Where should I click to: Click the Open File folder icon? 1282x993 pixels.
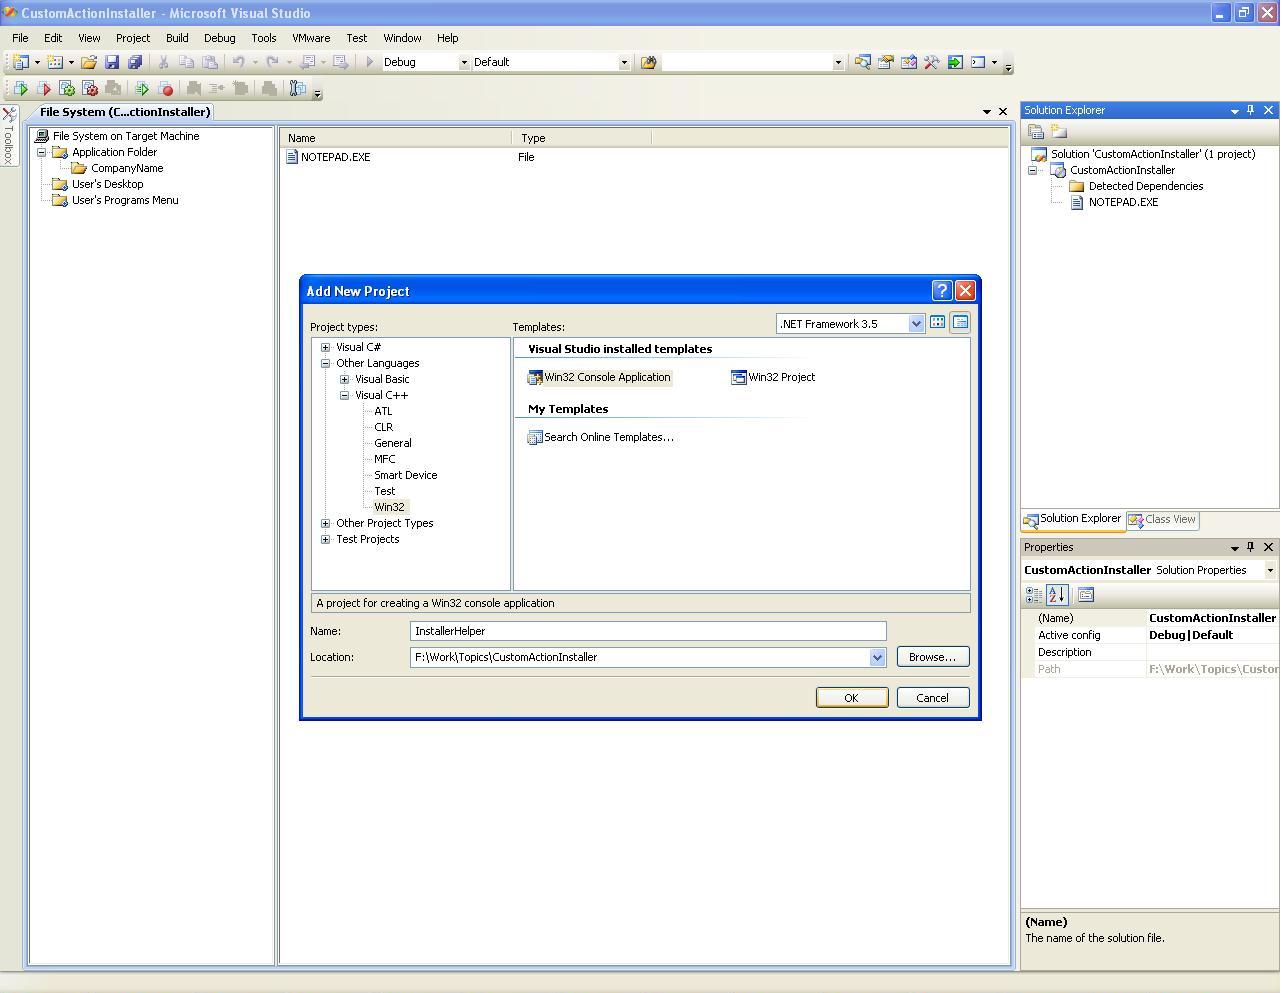pyautogui.click(x=89, y=62)
